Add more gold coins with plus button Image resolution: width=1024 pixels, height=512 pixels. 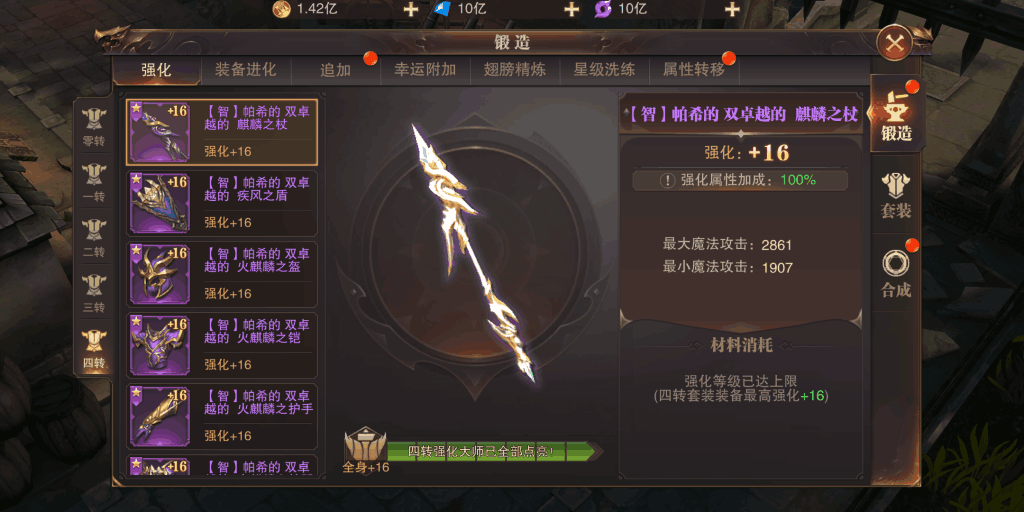point(410,9)
